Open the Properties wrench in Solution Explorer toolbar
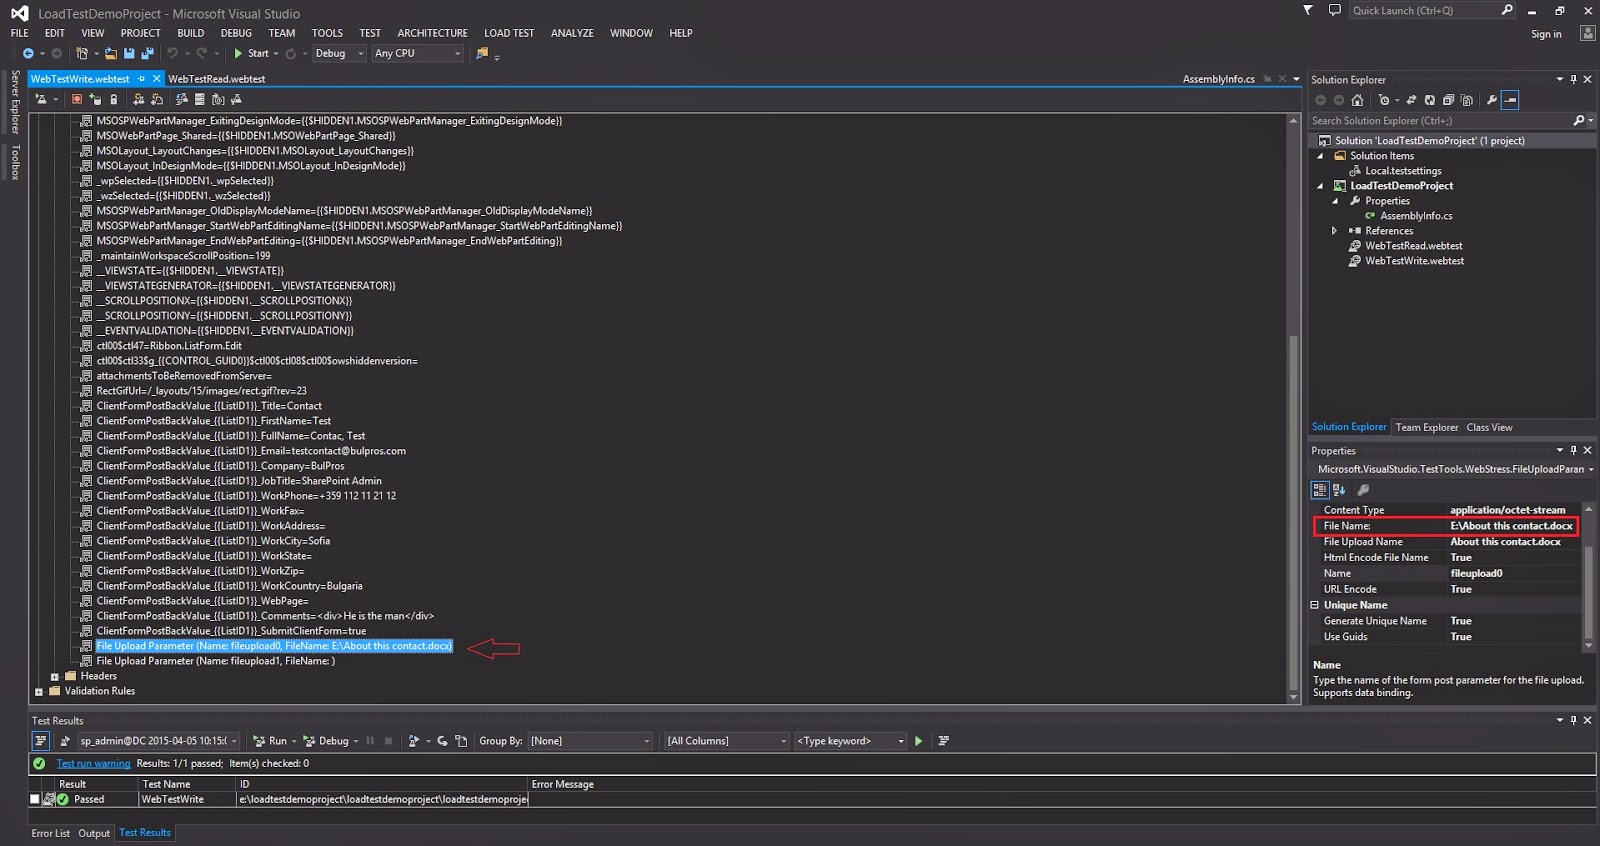 [x=1492, y=100]
